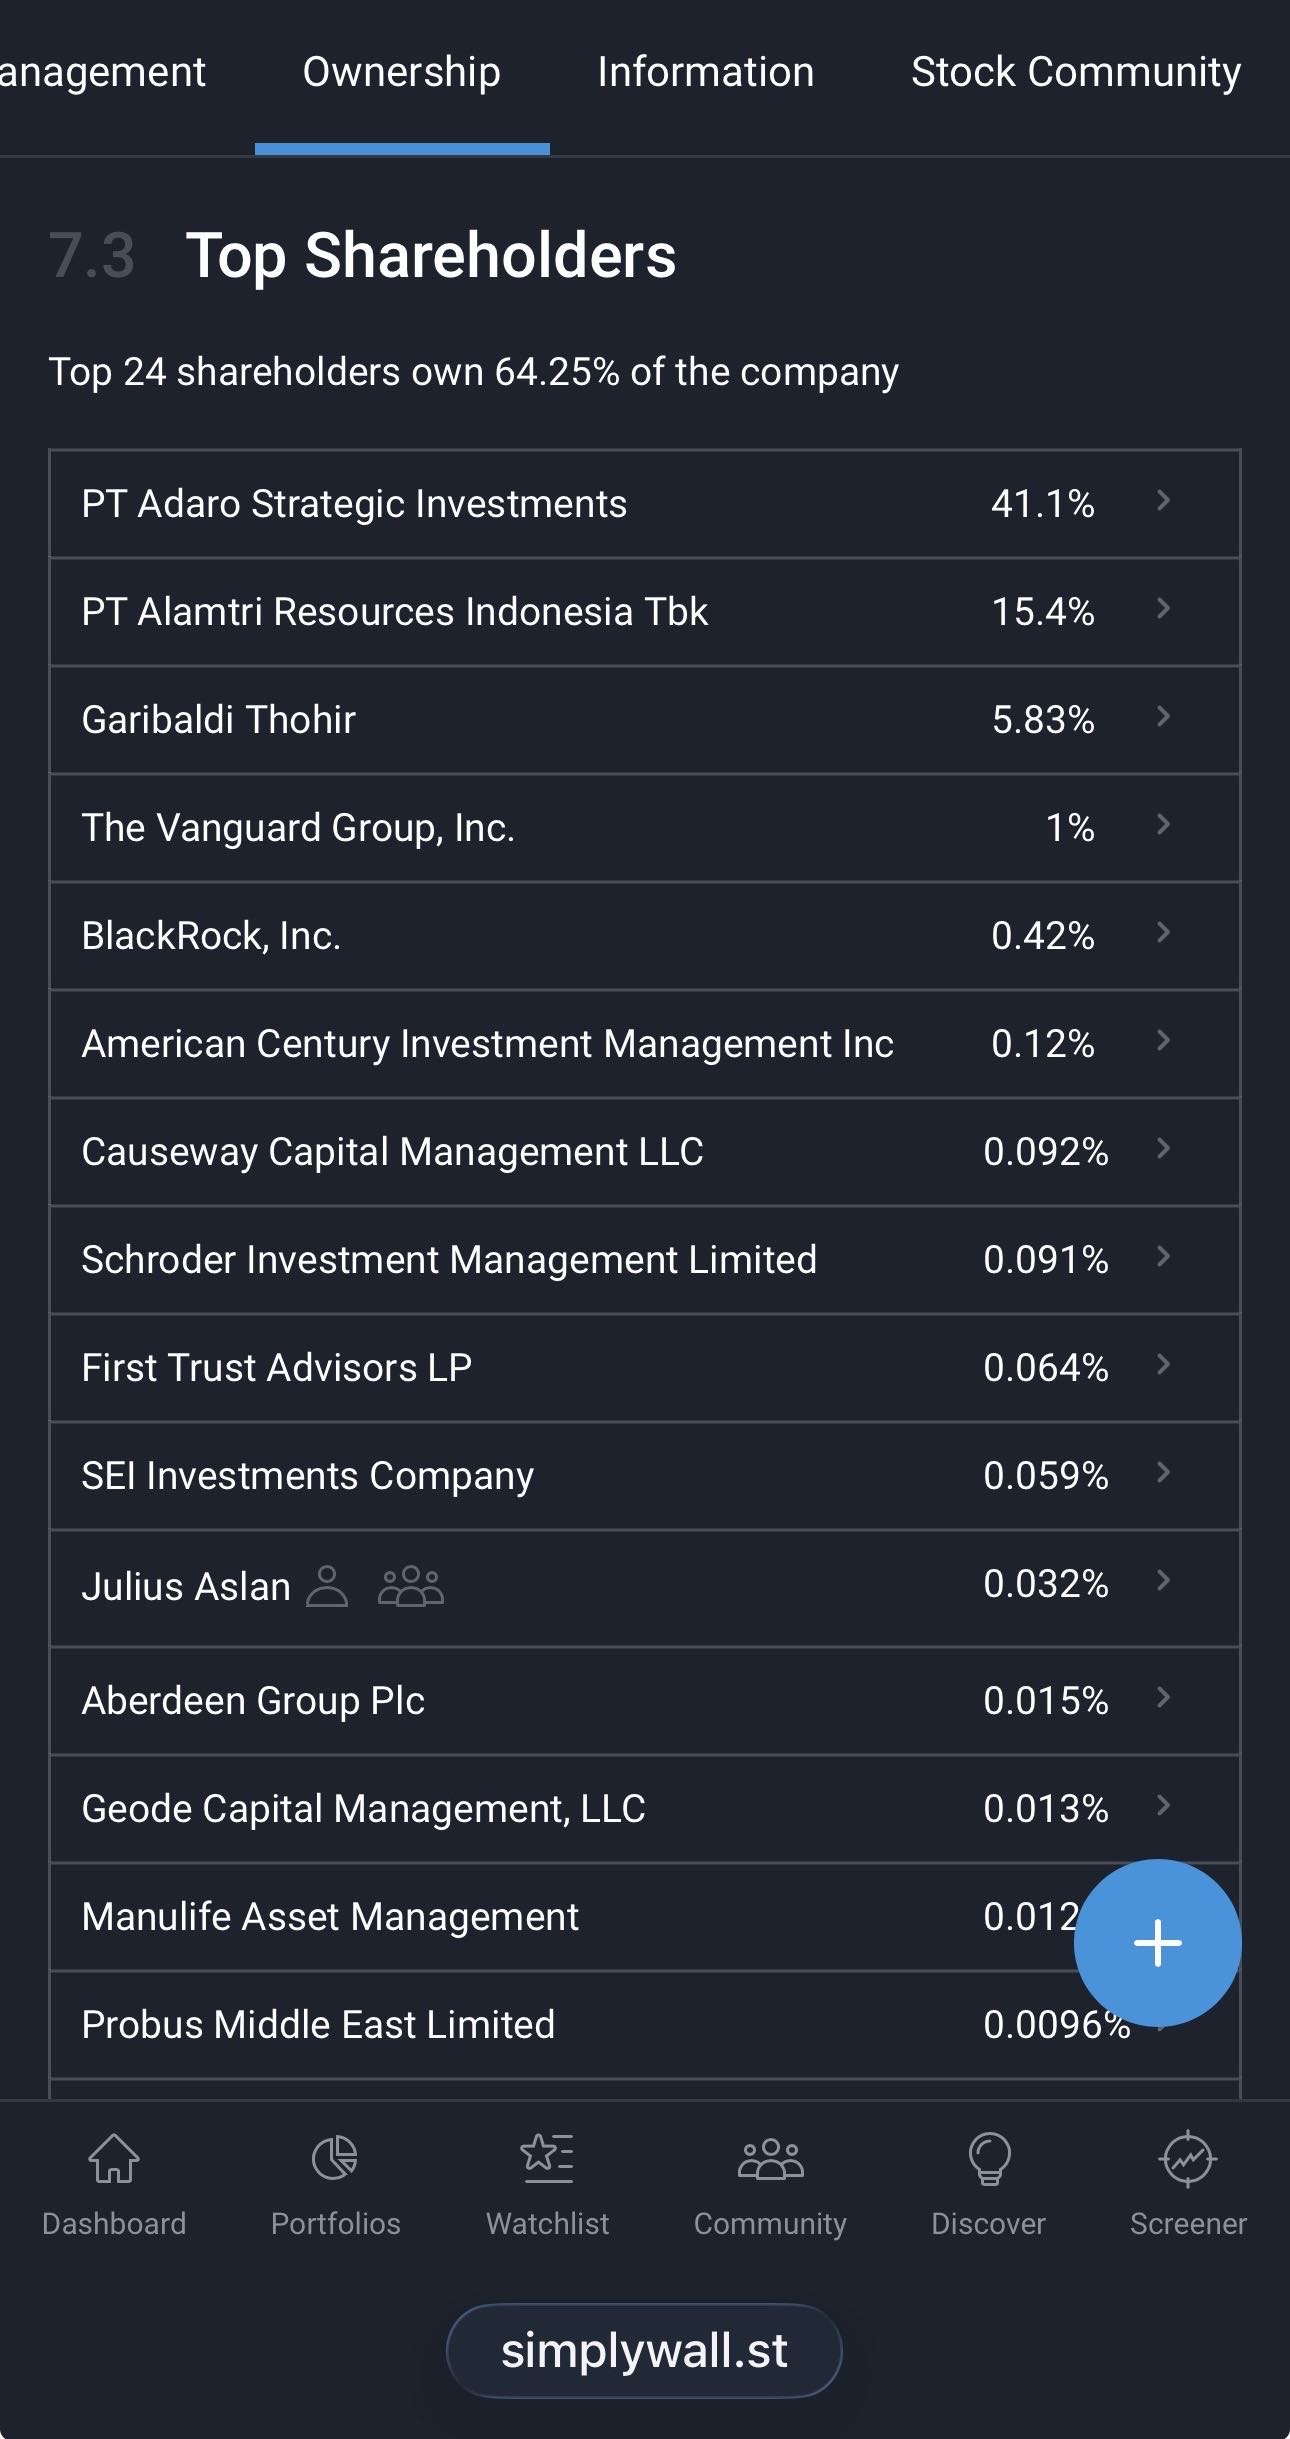Tap the blue plus floating button

(x=1157, y=1942)
